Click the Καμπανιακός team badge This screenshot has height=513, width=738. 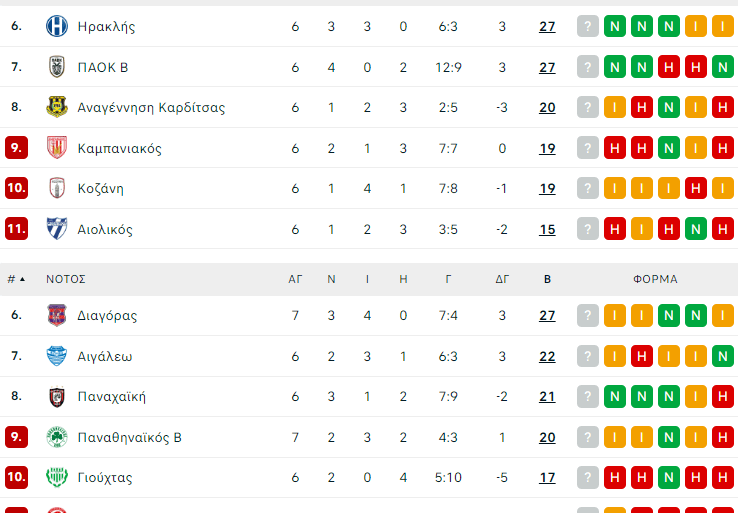[x=56, y=148]
